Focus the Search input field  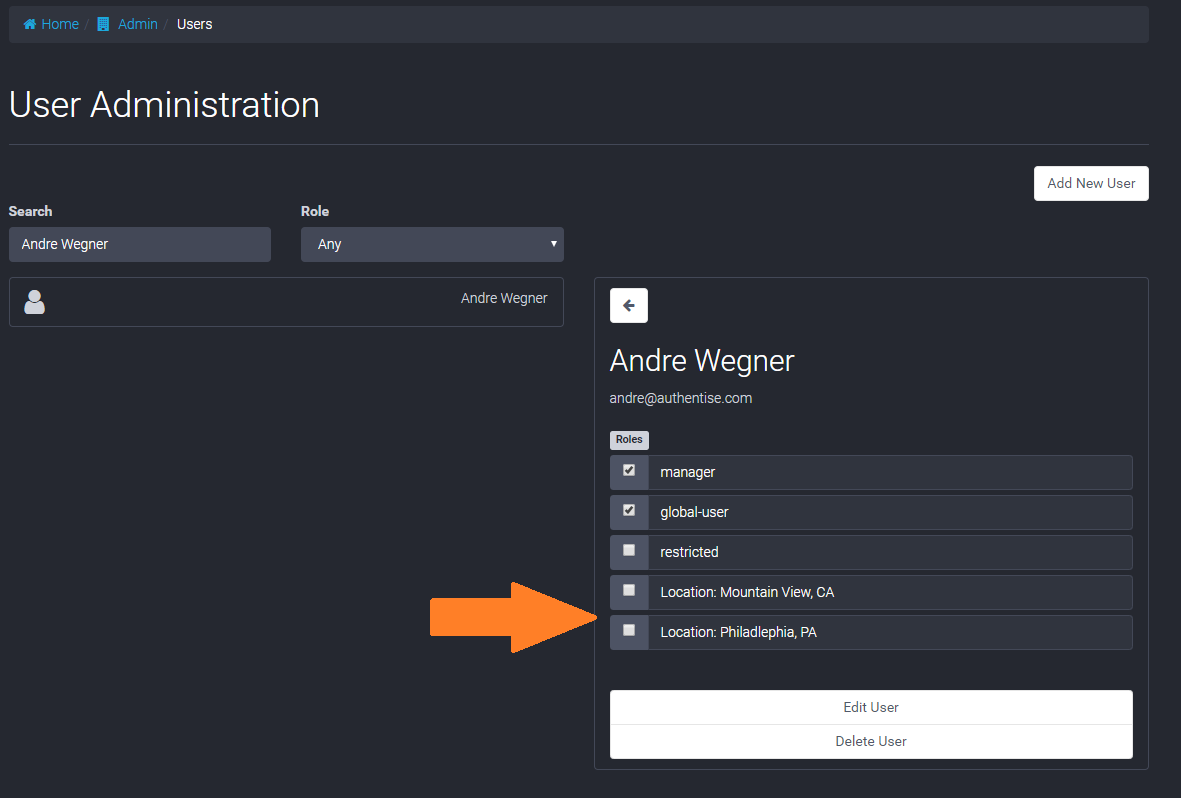(x=140, y=244)
